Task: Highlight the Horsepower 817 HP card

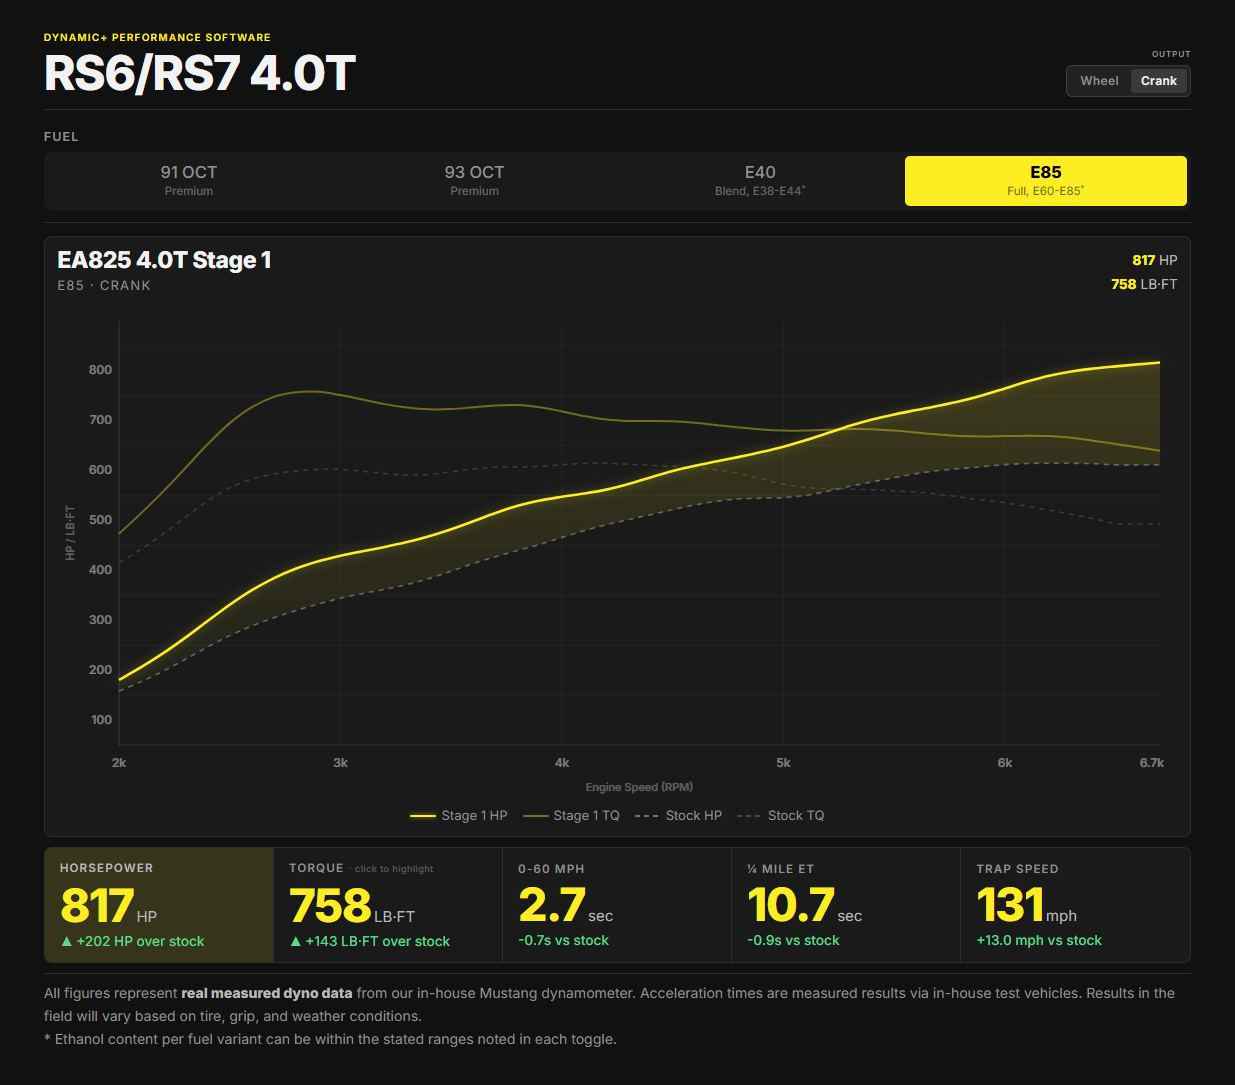Action: (159, 905)
